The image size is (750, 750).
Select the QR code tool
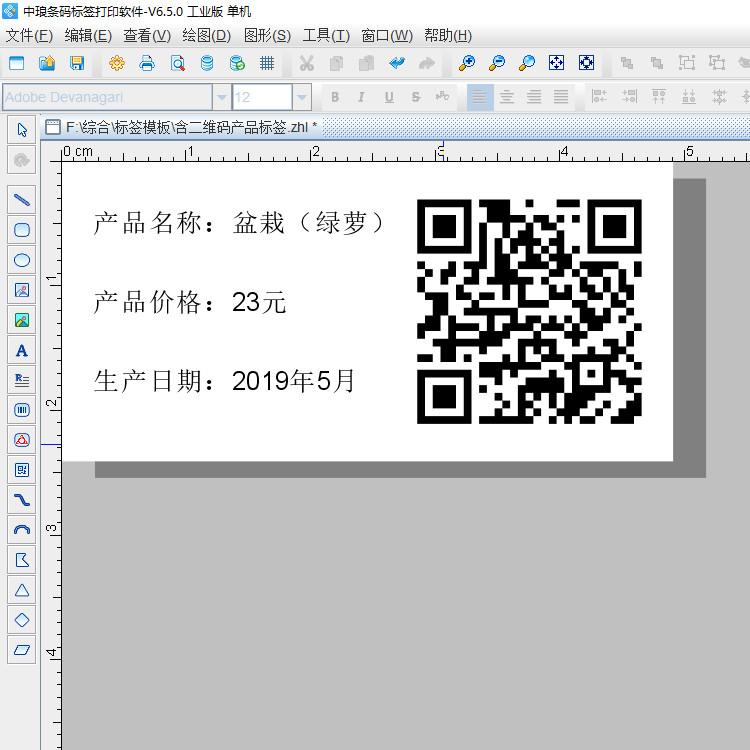22,470
